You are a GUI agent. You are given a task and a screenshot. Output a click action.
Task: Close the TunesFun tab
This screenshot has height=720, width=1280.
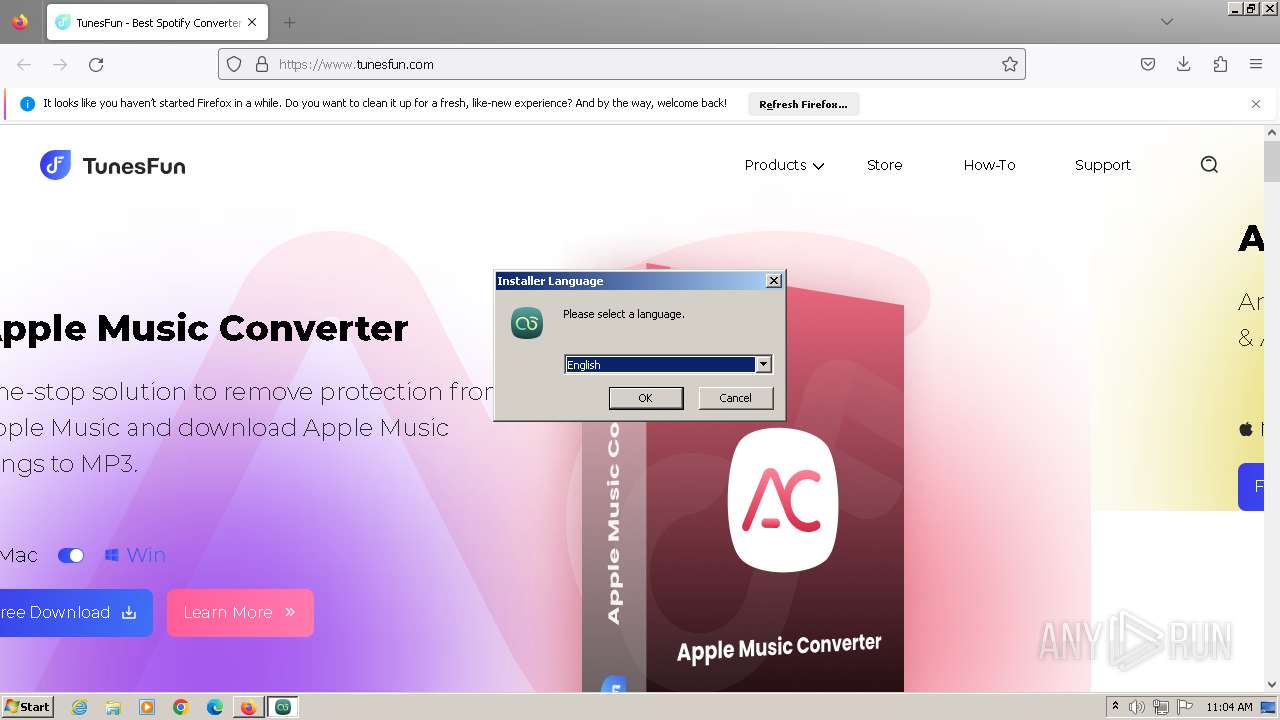252,22
